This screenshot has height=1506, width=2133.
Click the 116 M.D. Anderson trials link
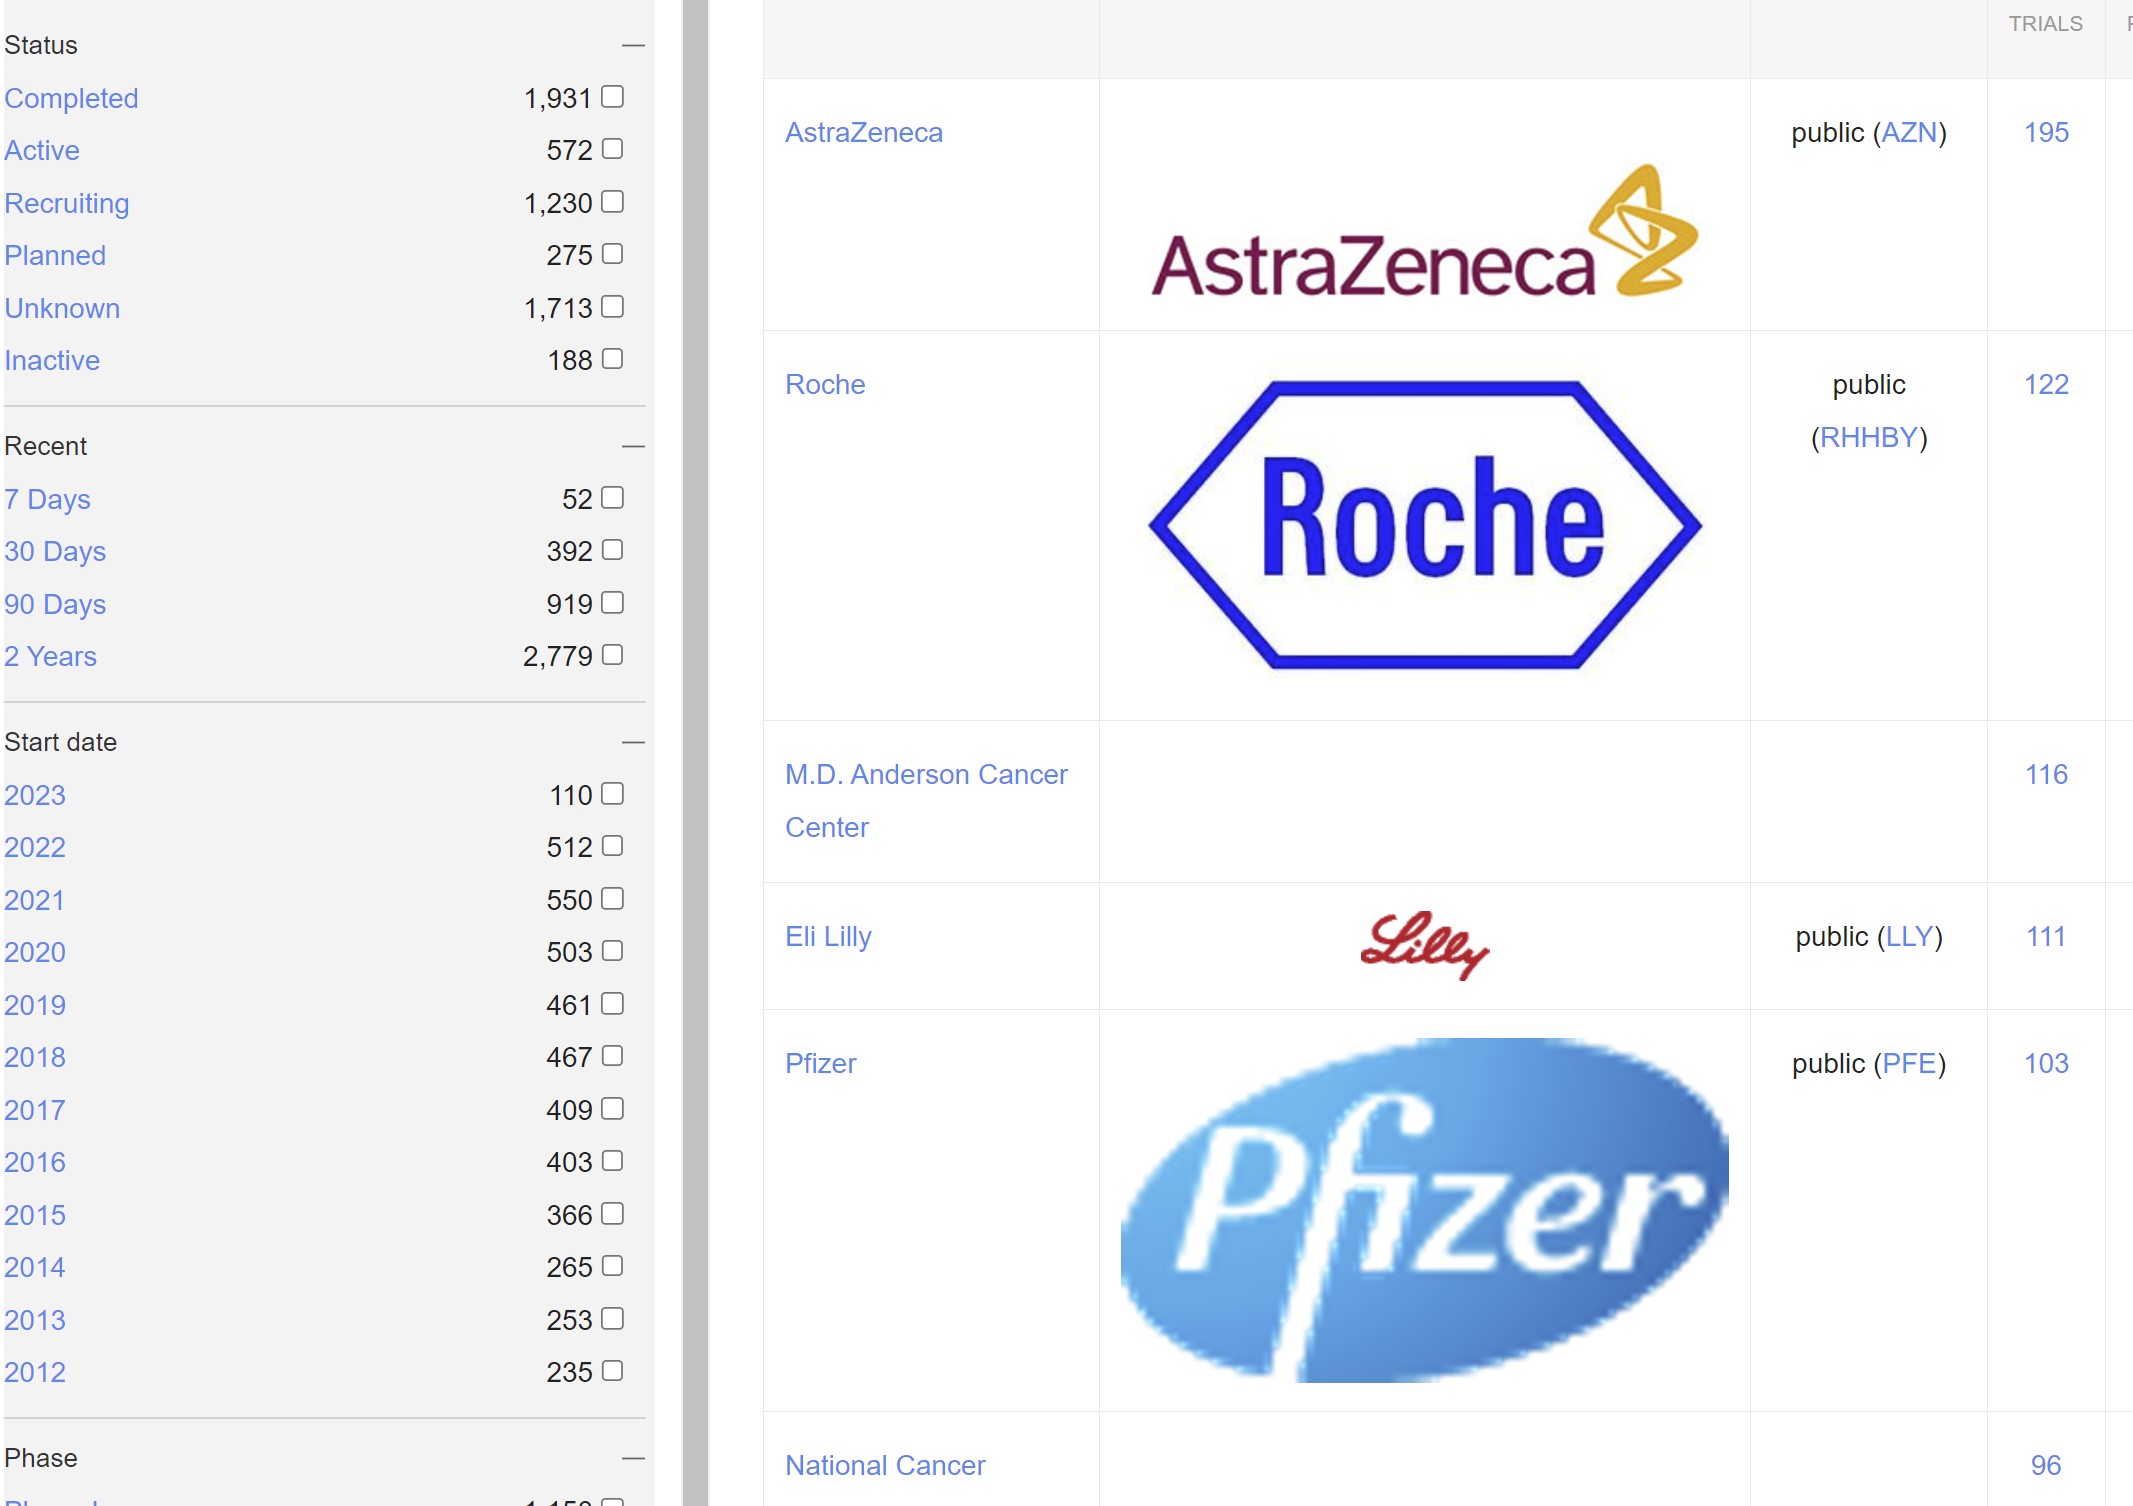tap(2045, 773)
